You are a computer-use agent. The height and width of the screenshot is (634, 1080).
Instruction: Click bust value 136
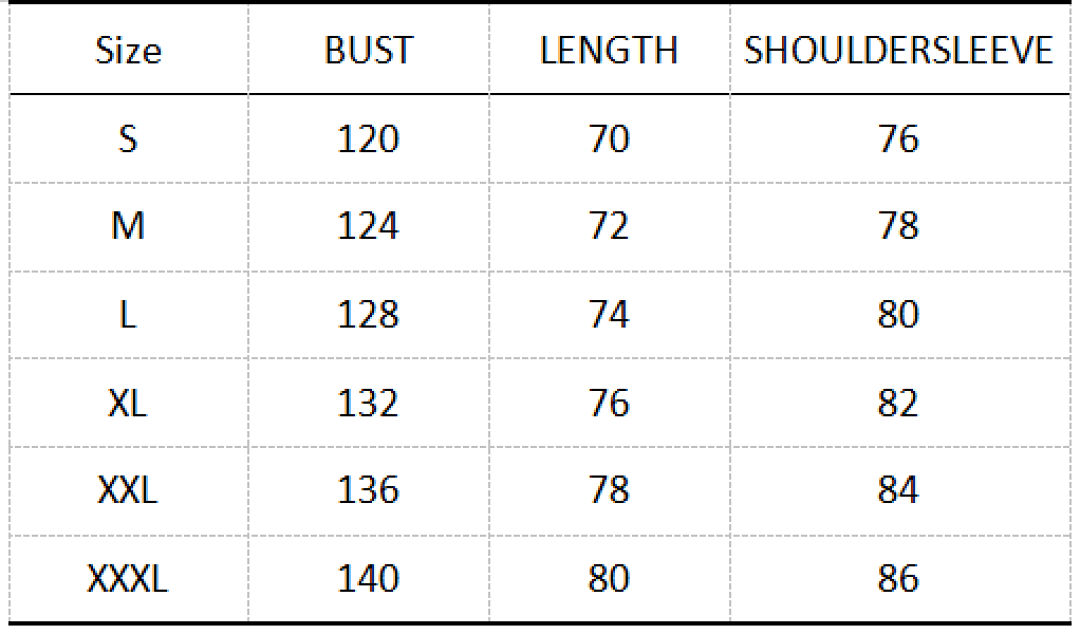(368, 490)
